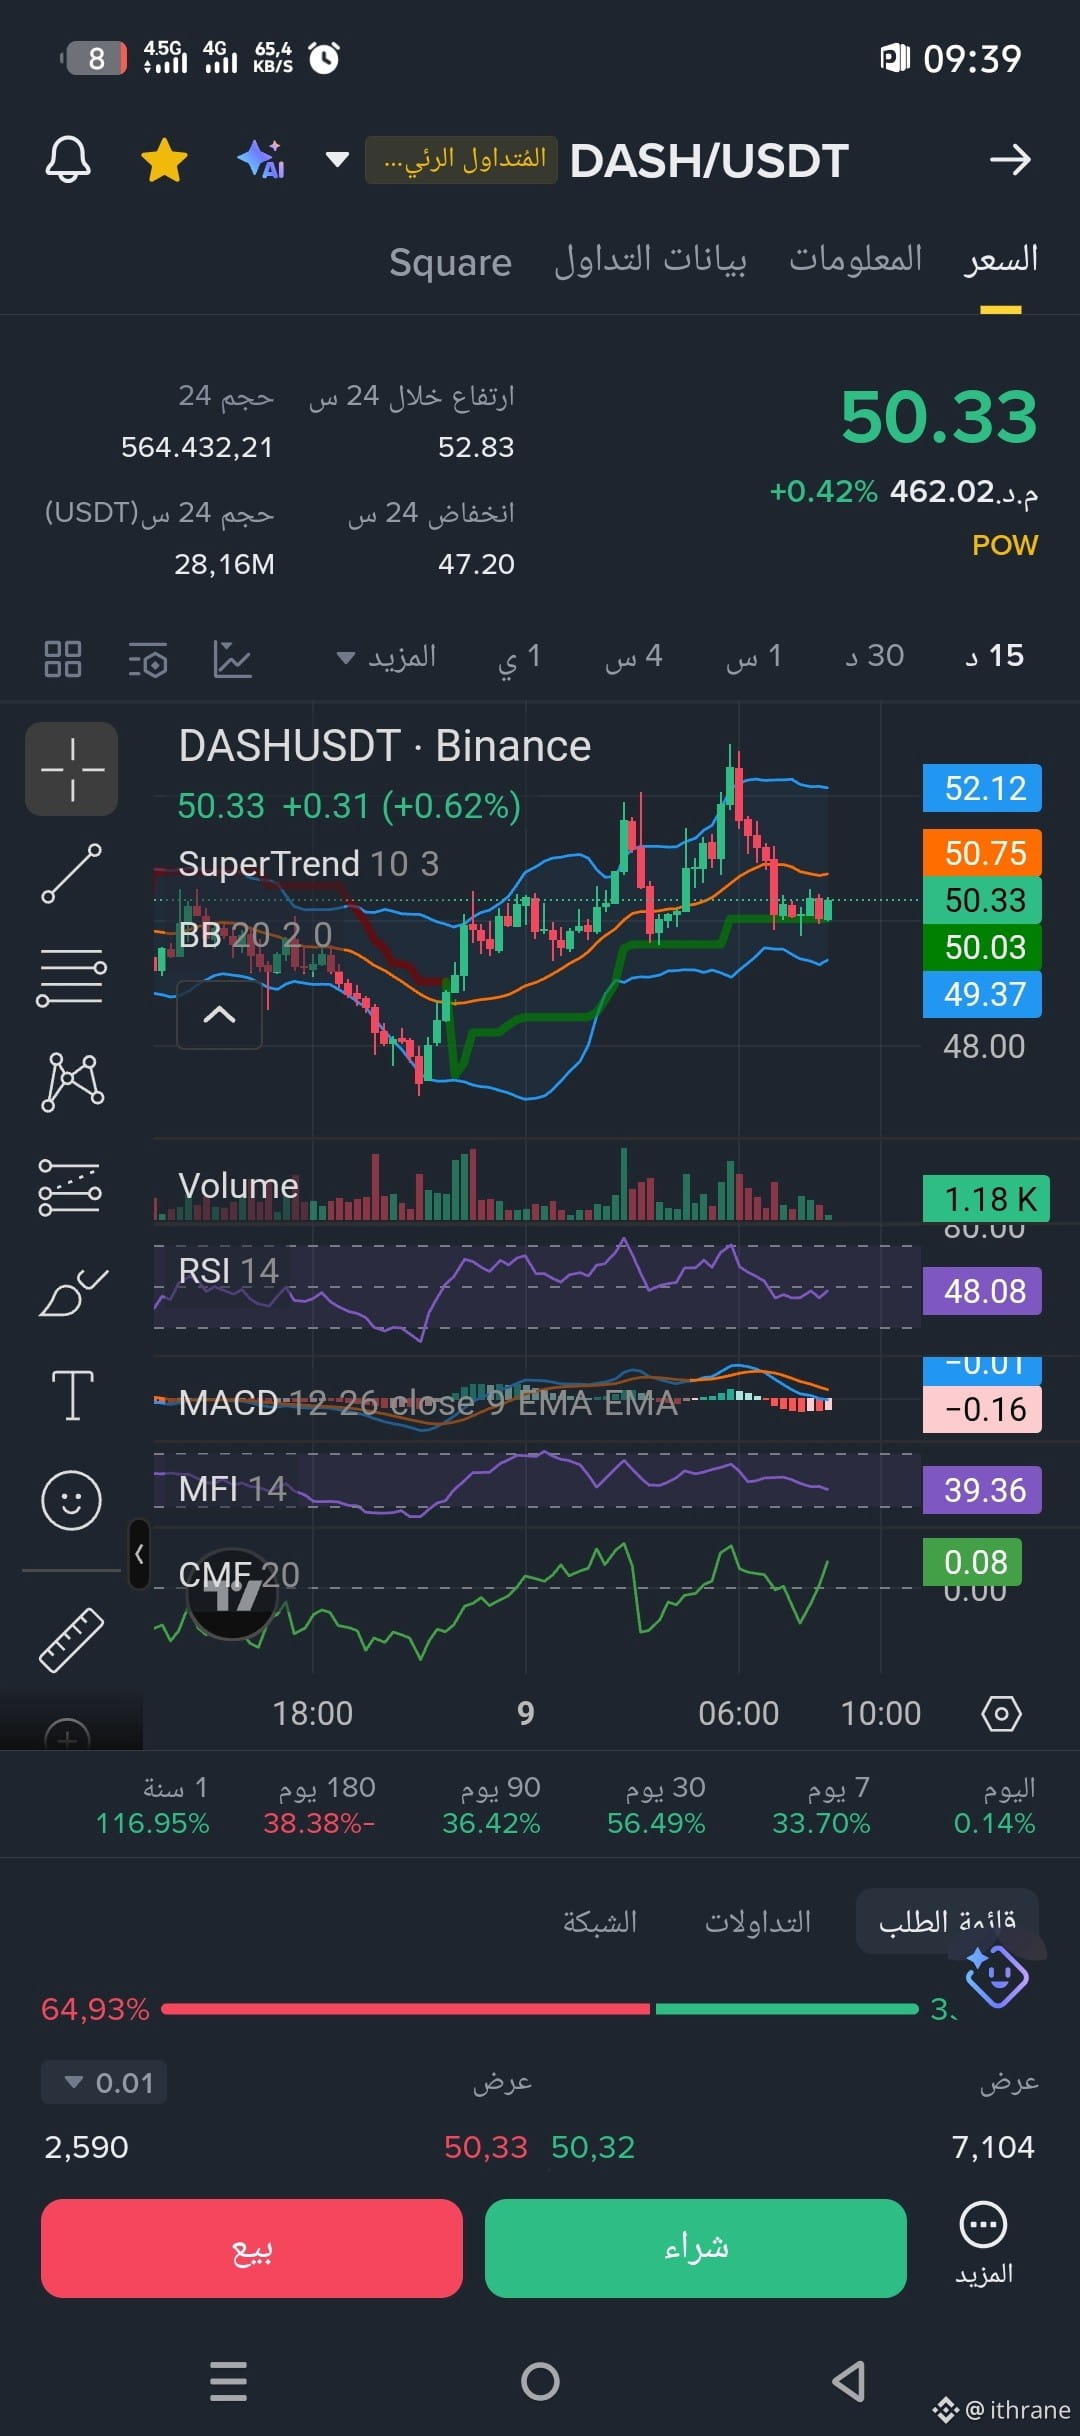Open the grid layout icon
The height and width of the screenshot is (2436, 1080).
click(63, 659)
